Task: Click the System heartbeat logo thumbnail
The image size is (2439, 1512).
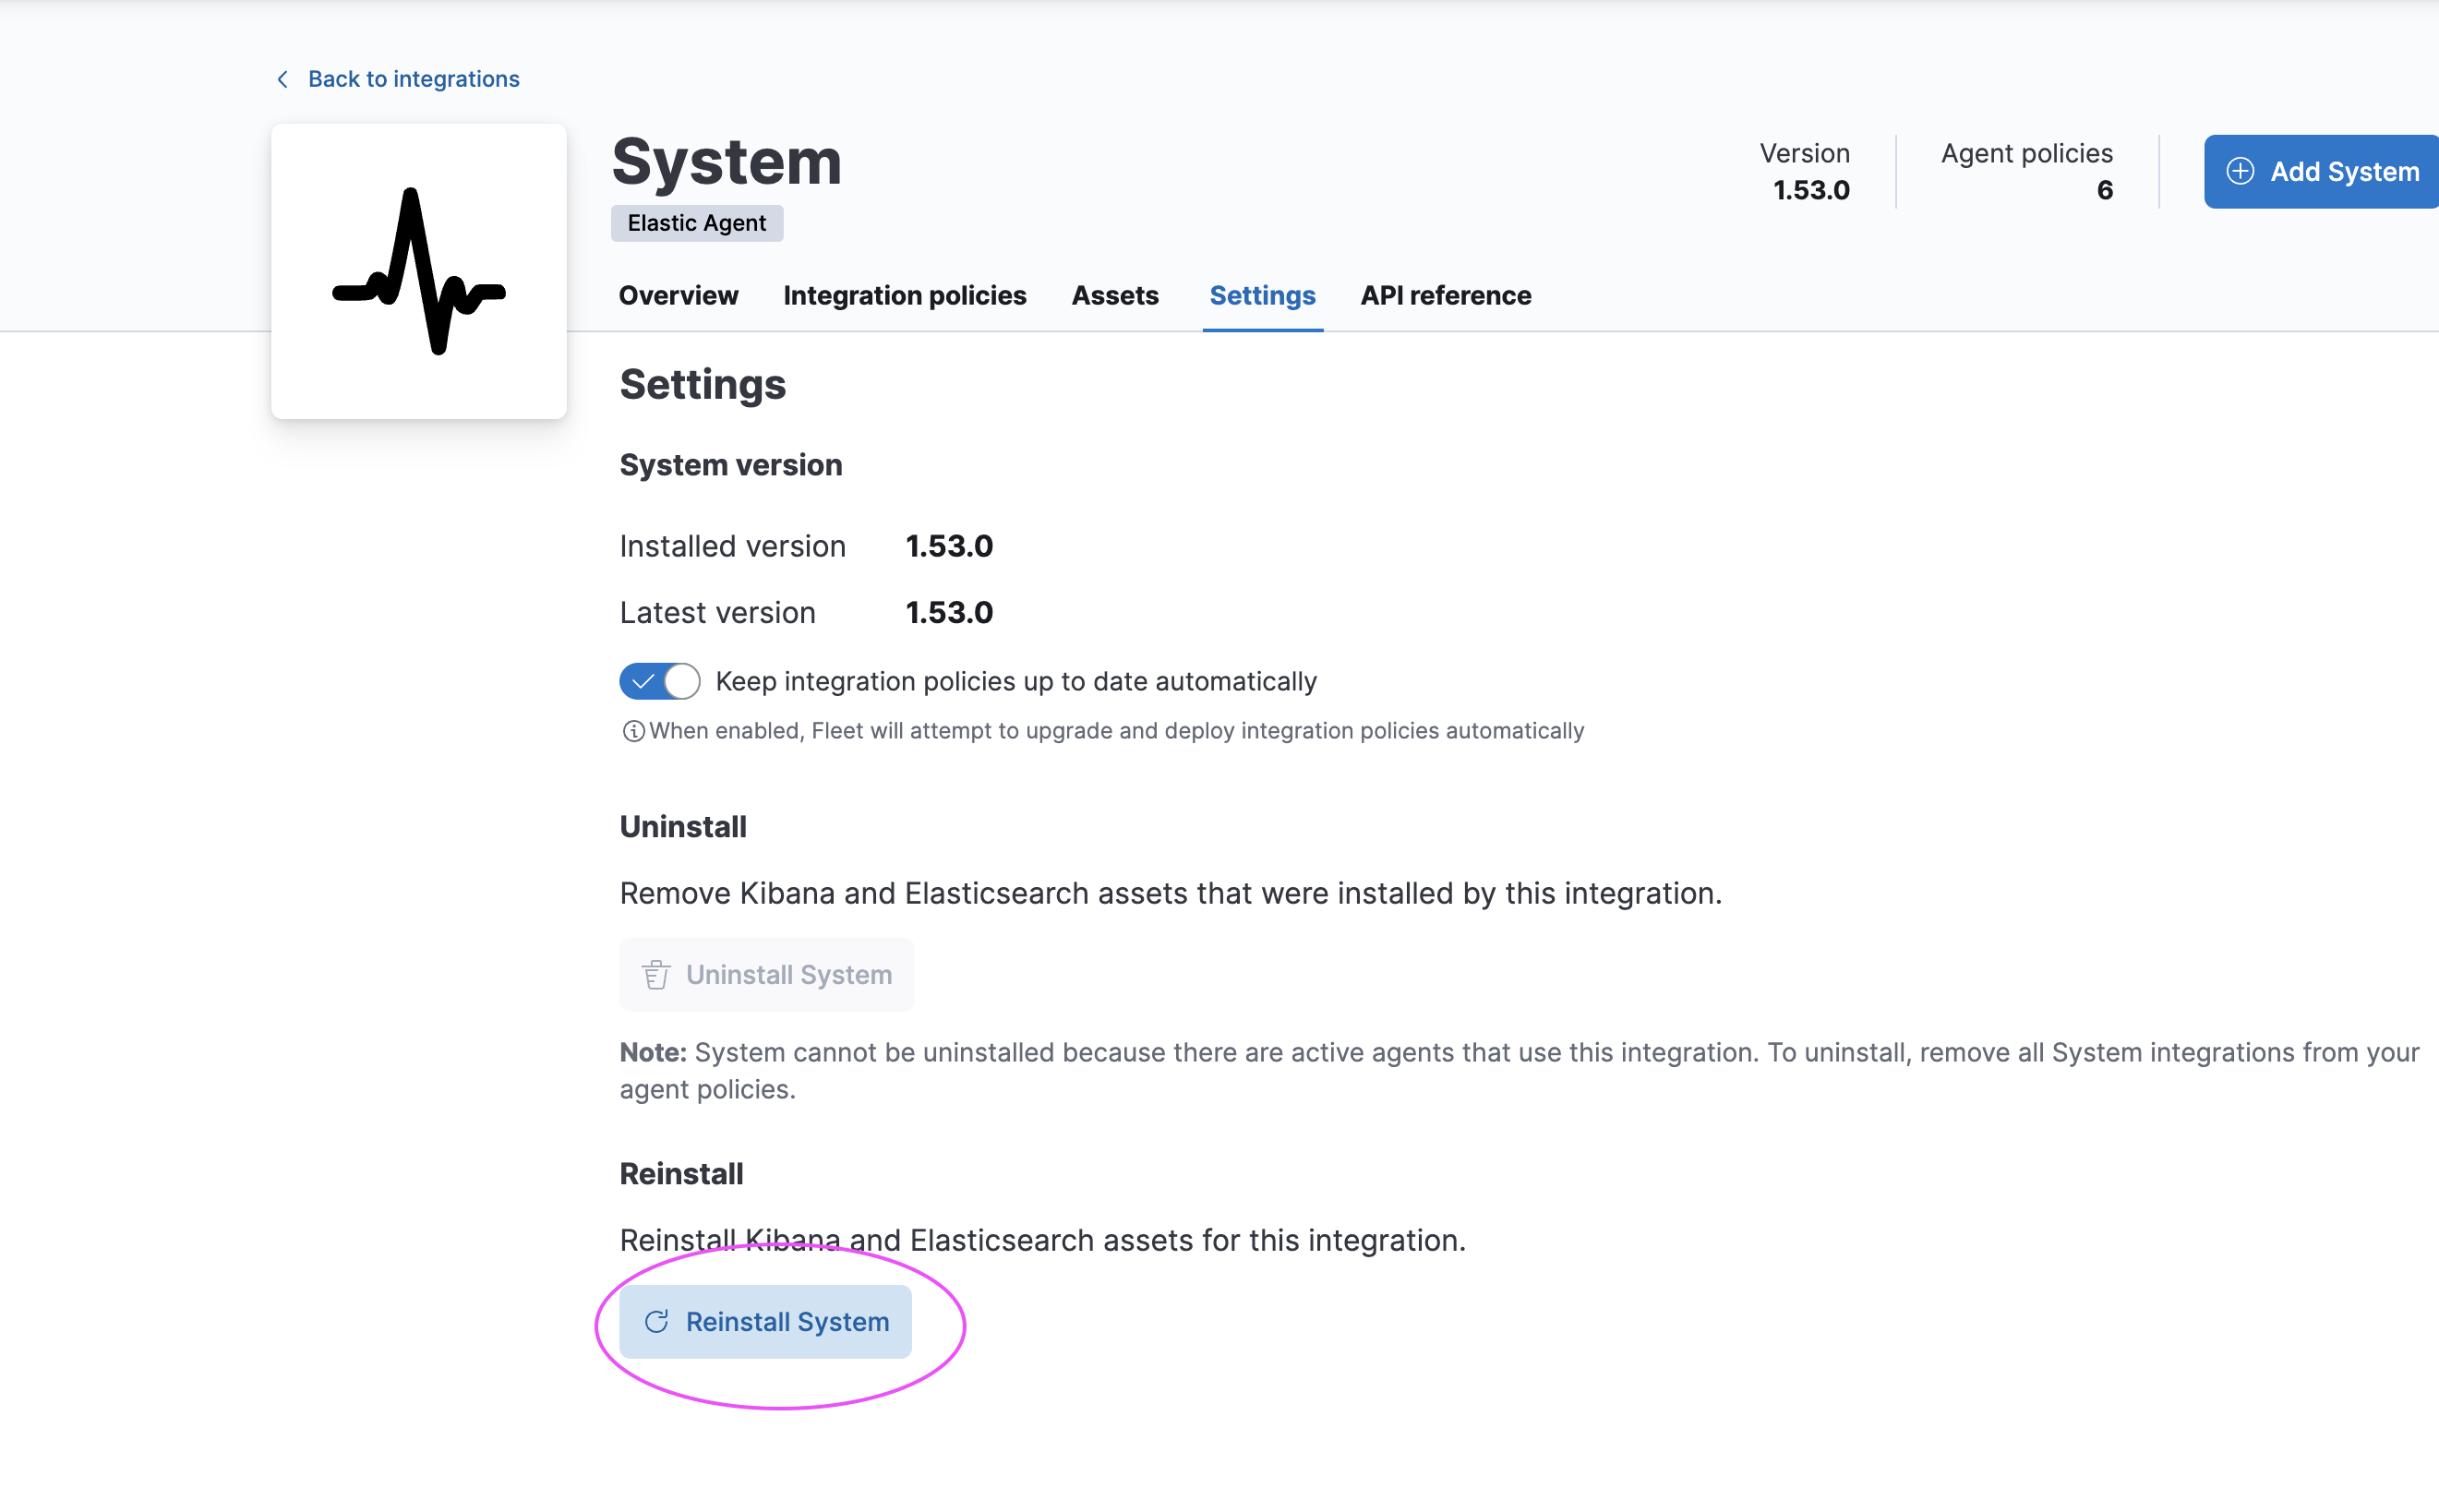Action: [418, 271]
